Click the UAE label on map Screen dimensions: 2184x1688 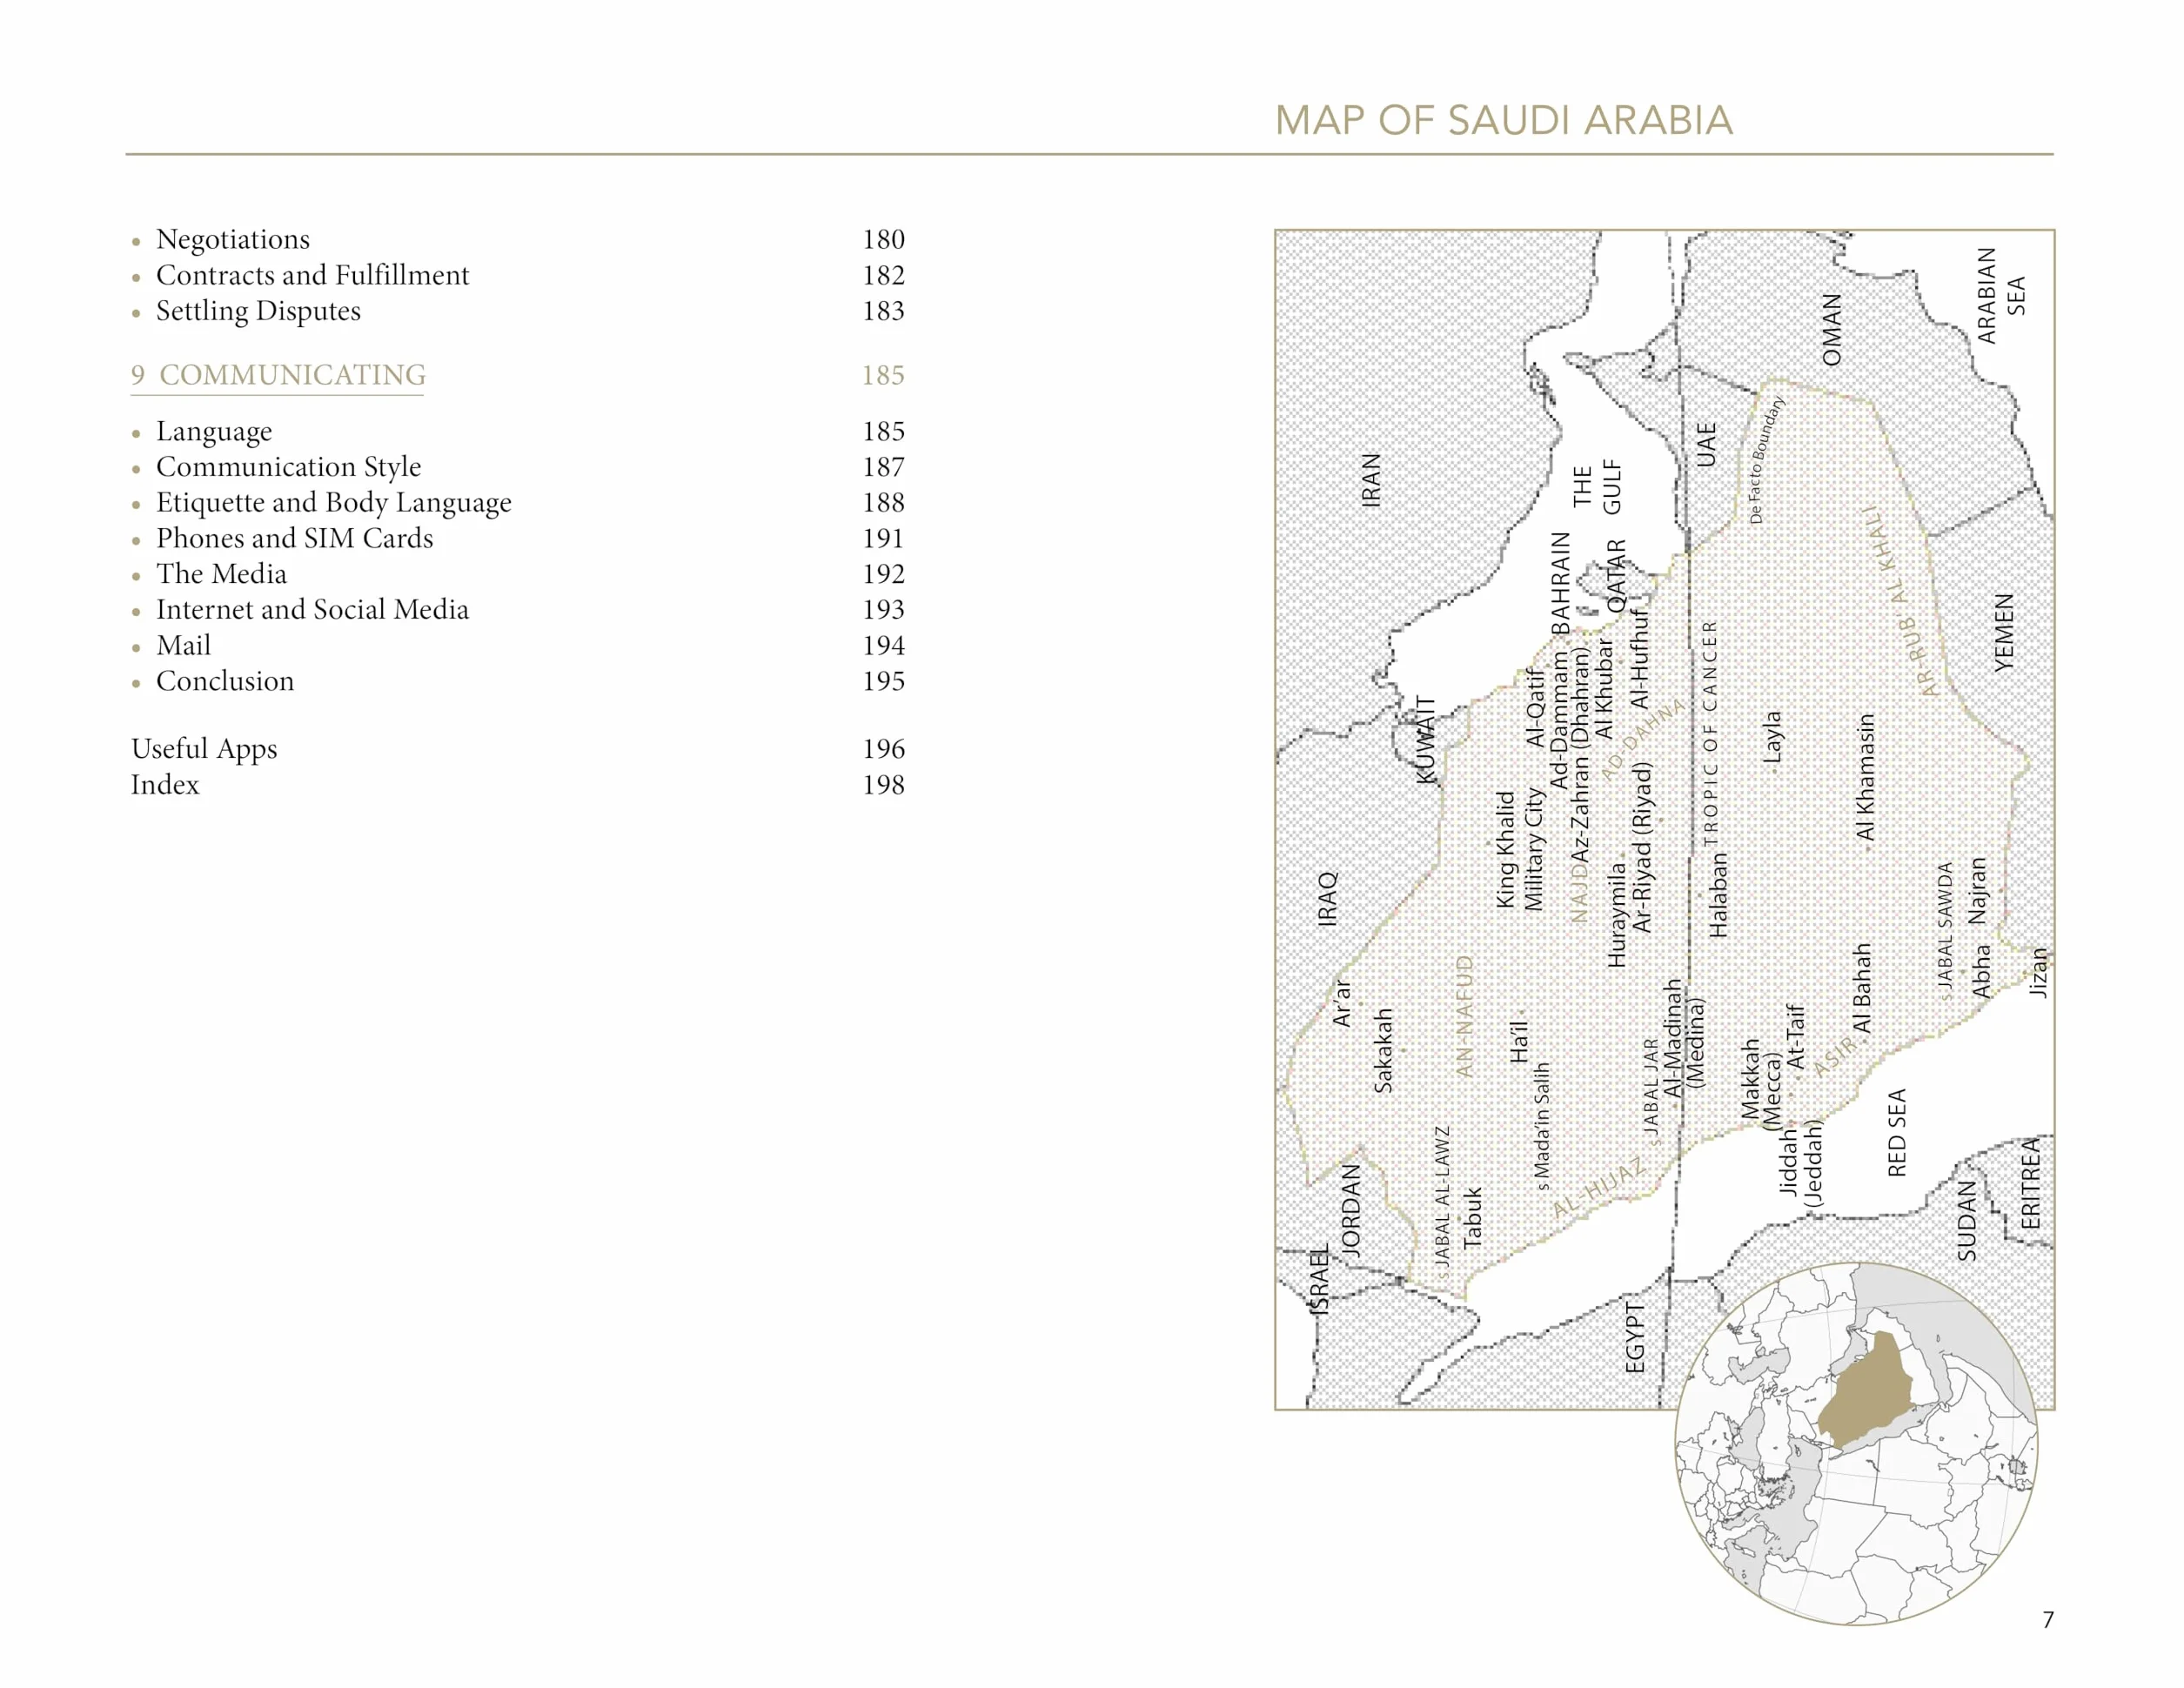coord(1706,445)
